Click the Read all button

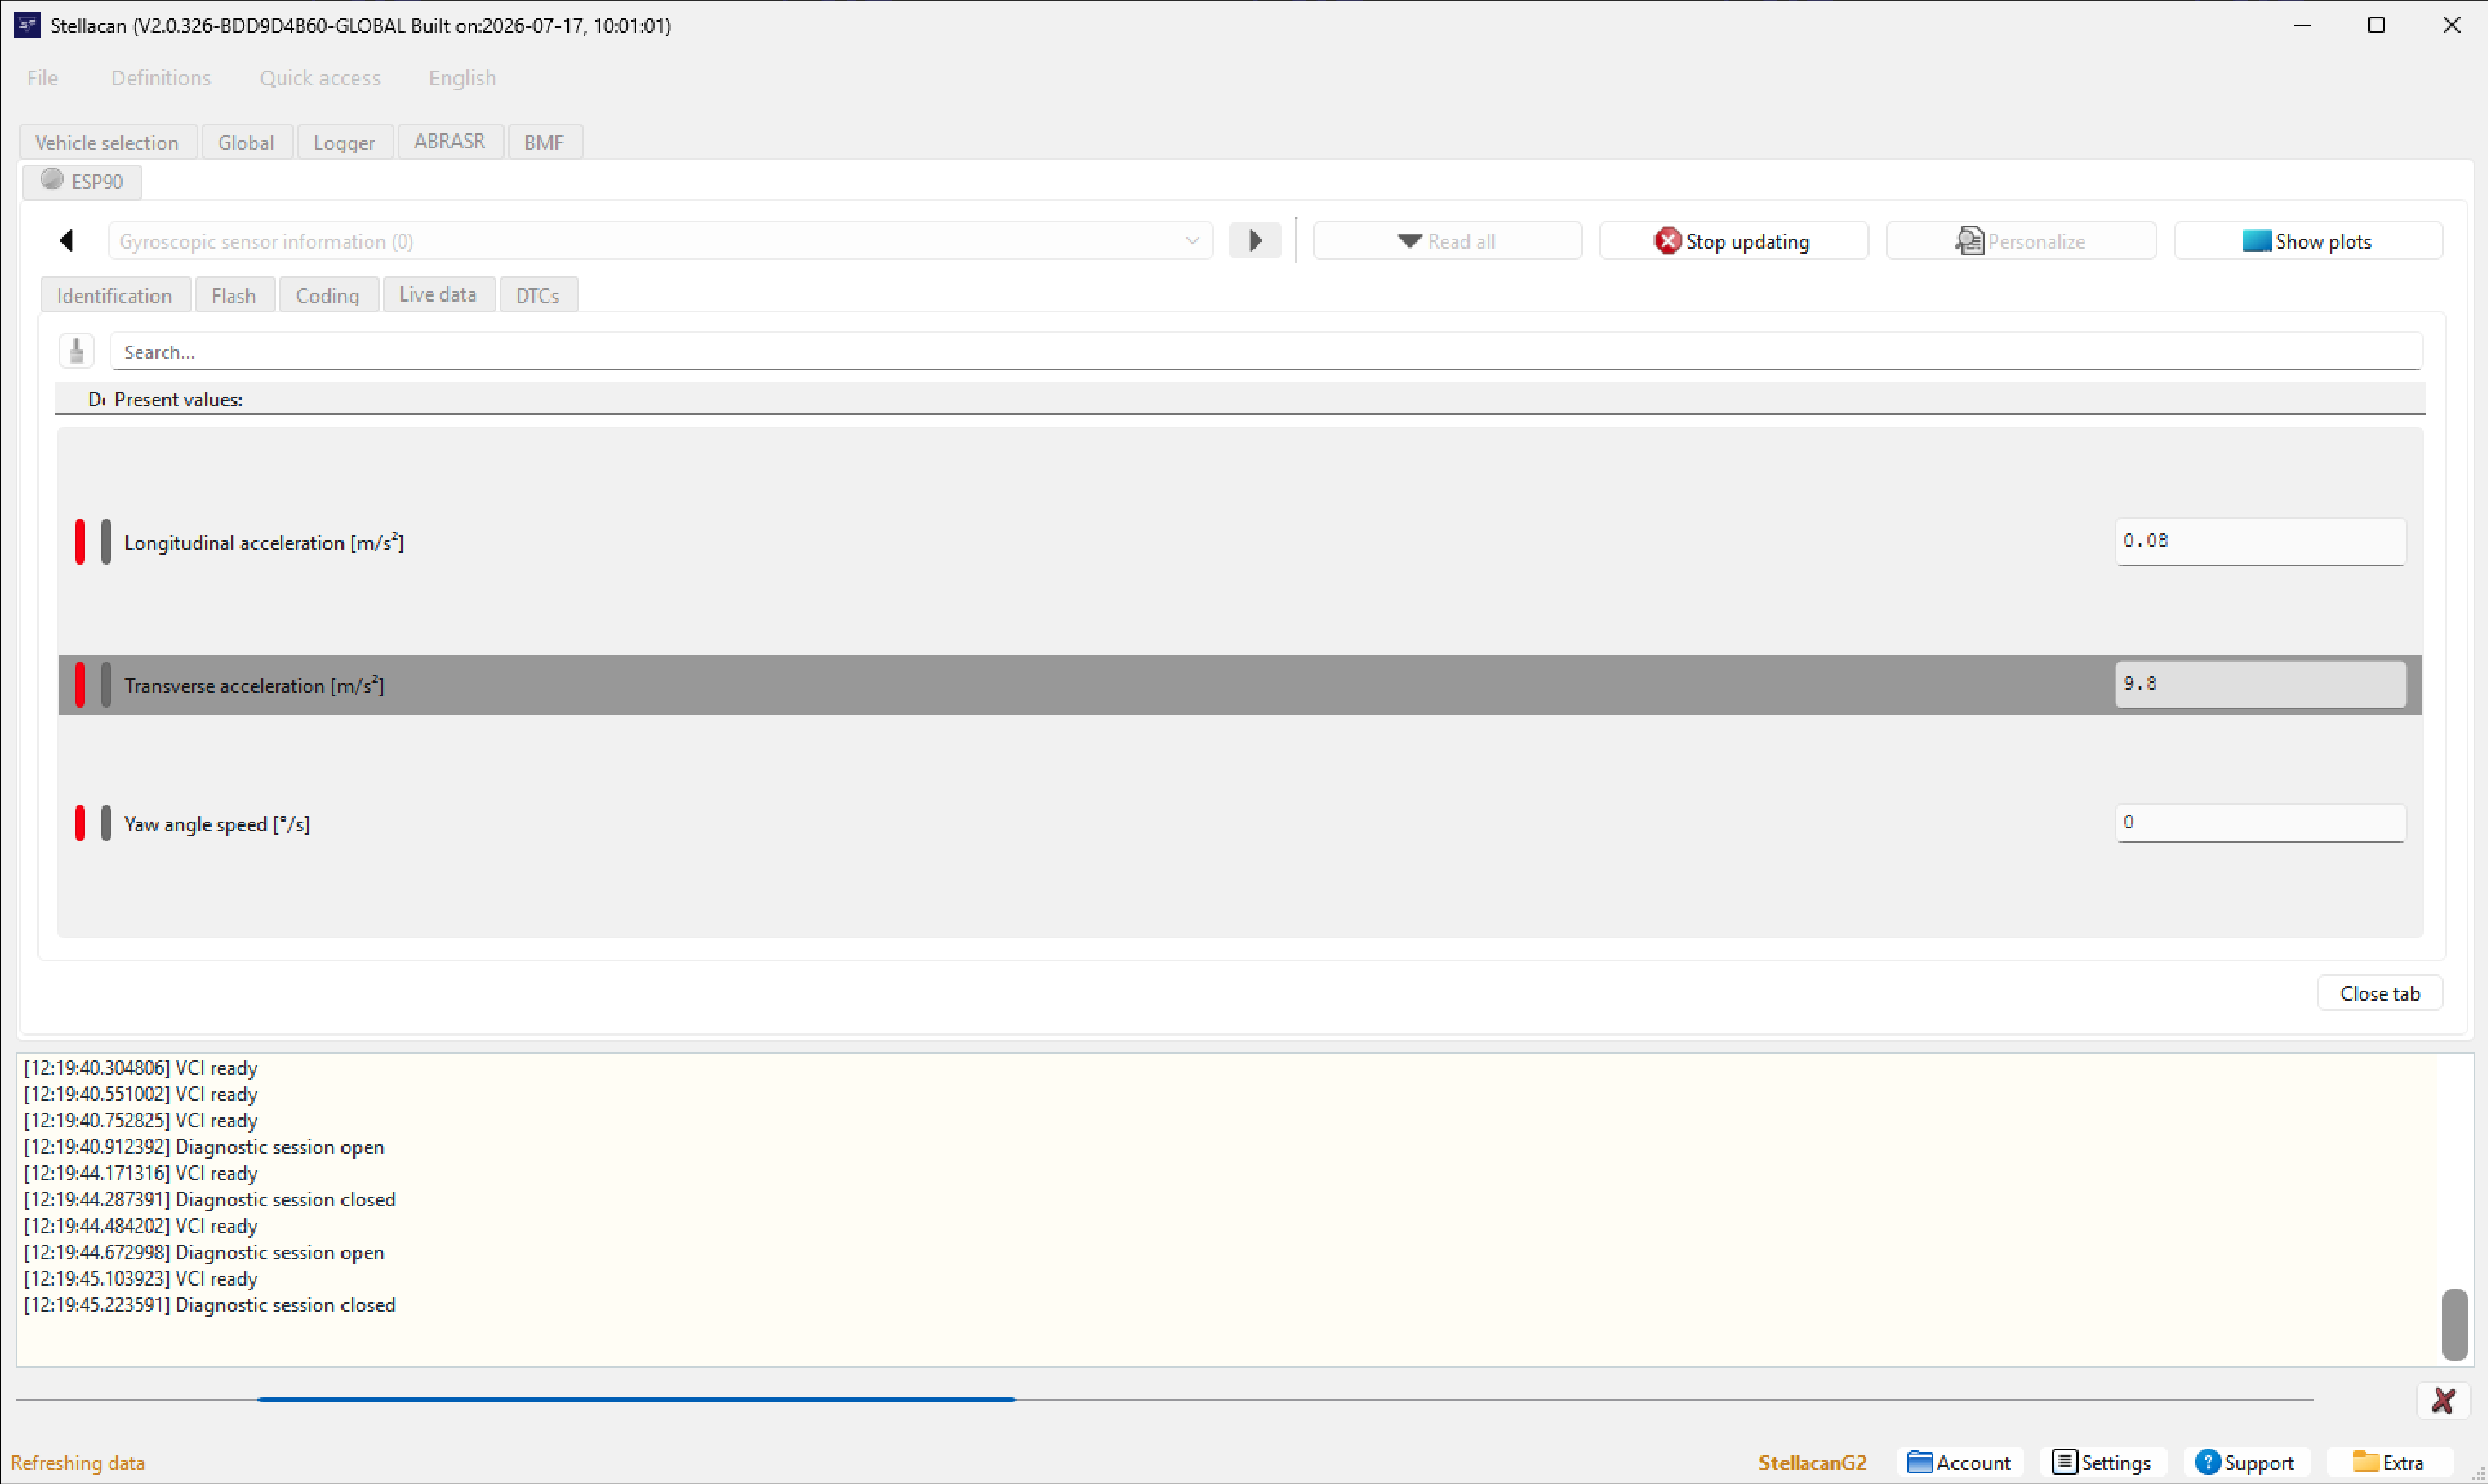pos(1447,241)
